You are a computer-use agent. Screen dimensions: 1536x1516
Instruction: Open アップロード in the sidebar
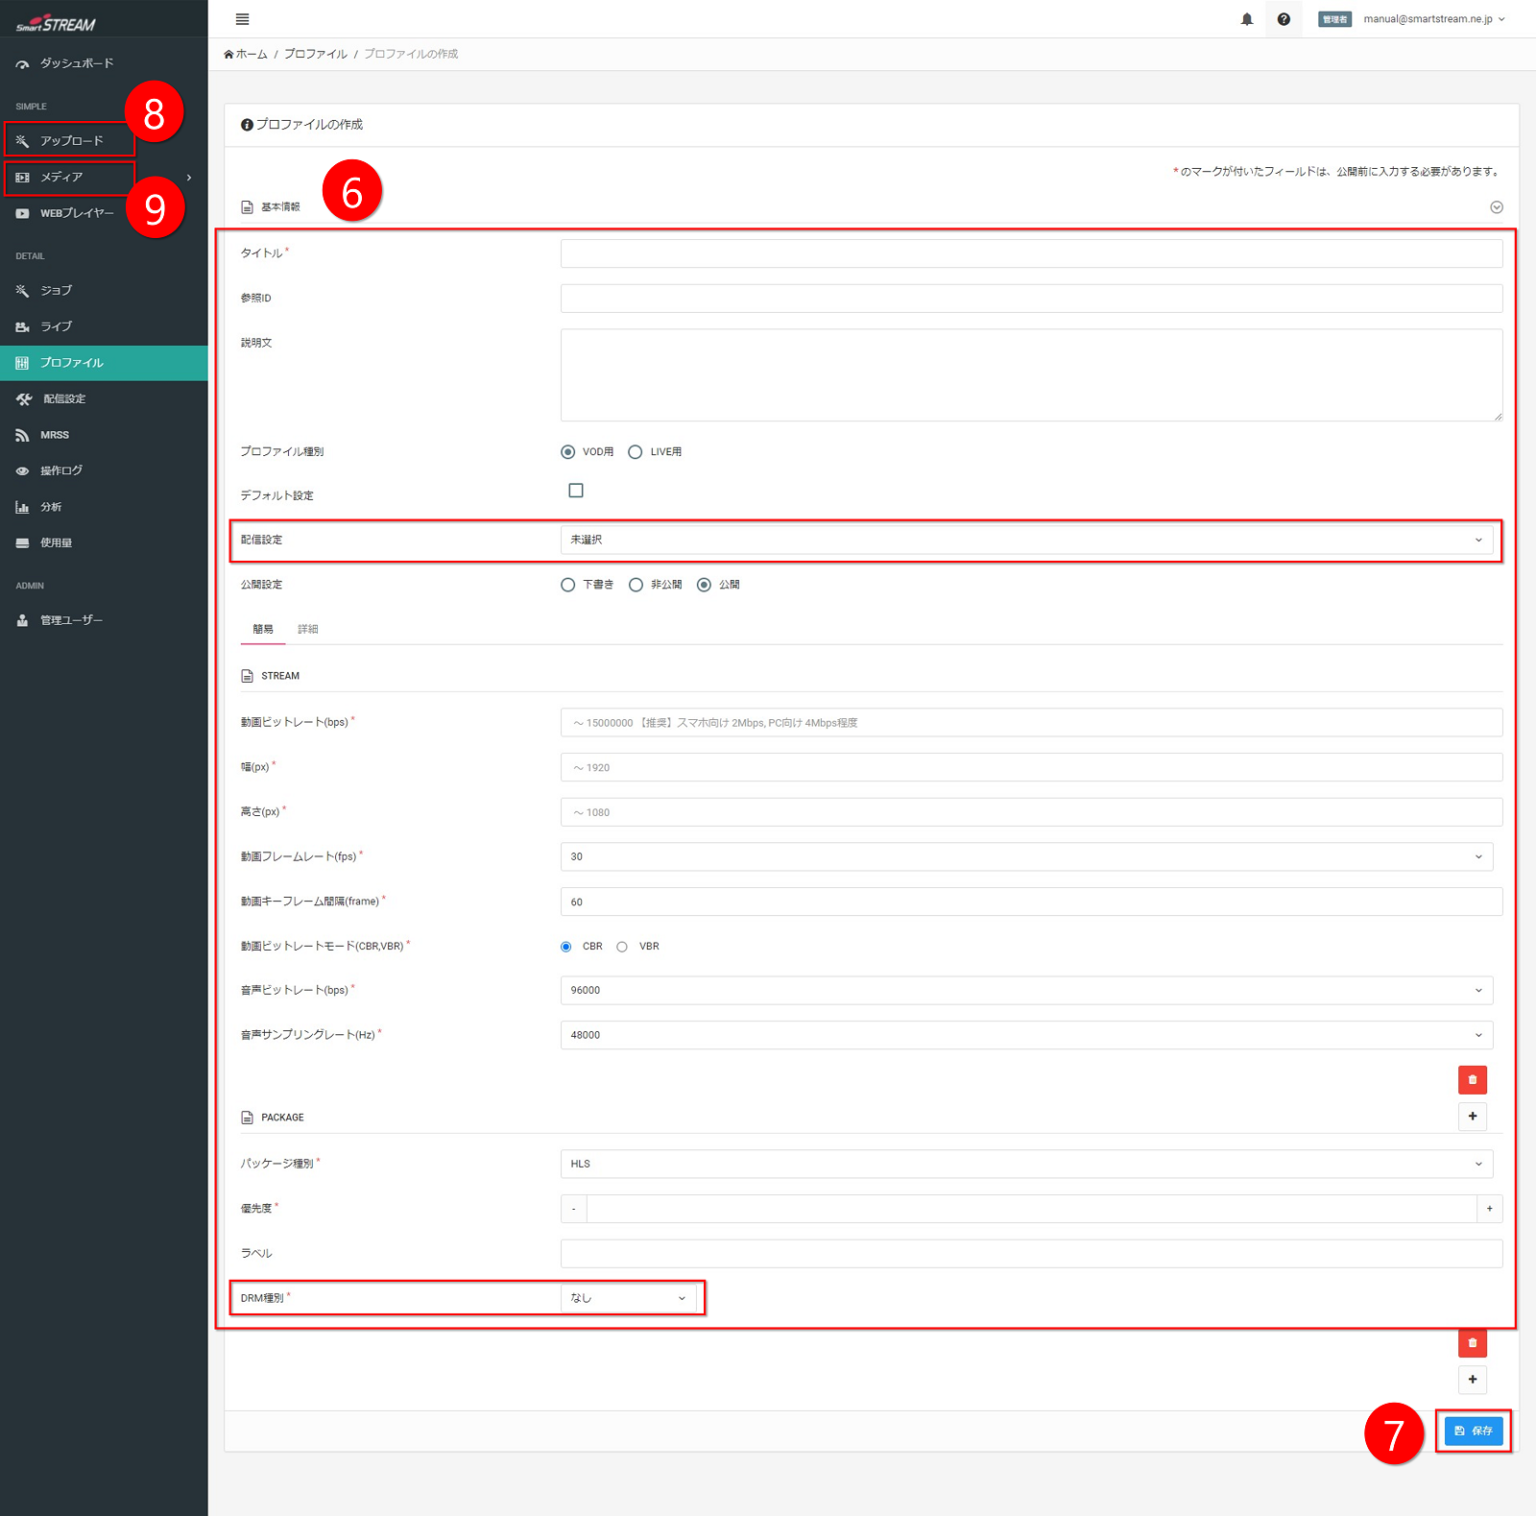71,141
